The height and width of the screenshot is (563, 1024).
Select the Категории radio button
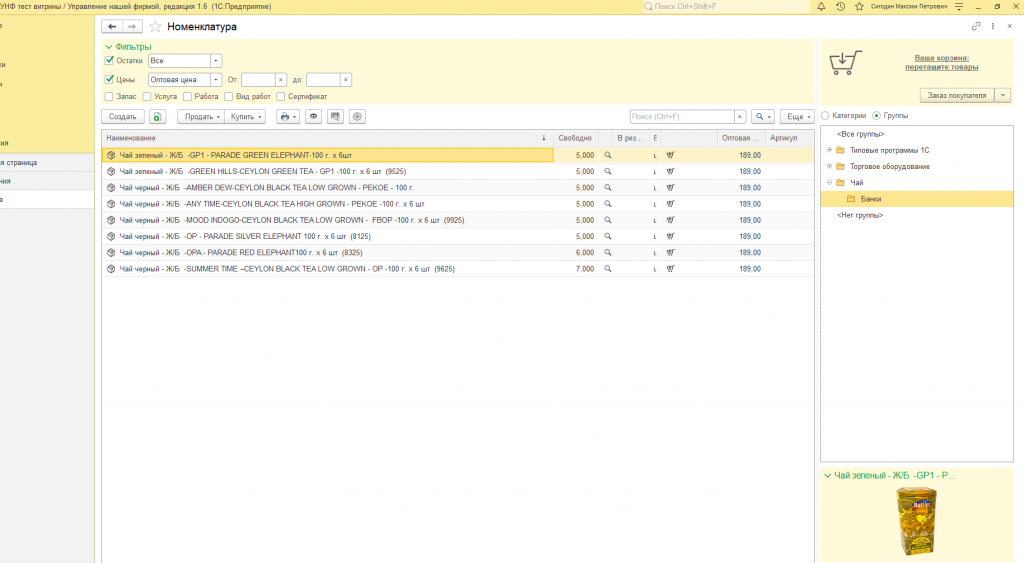[x=825, y=116]
